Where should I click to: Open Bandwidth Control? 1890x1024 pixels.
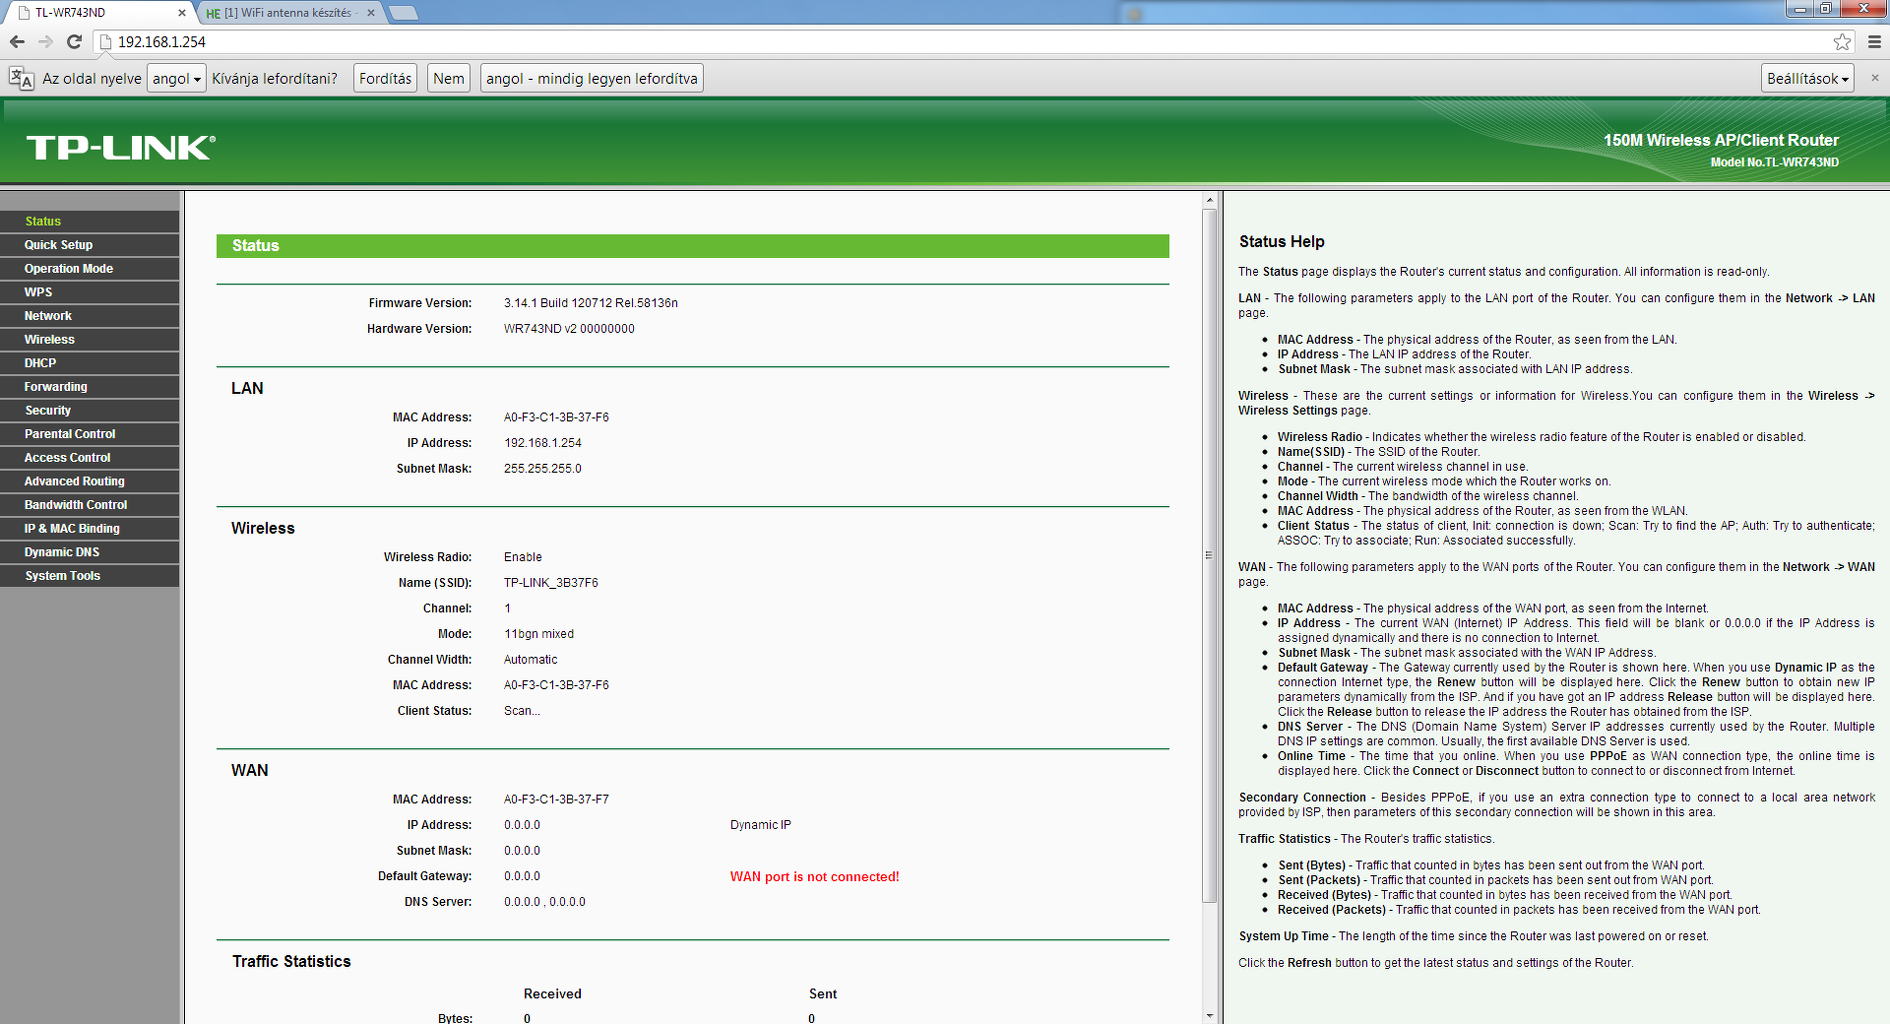click(x=90, y=505)
